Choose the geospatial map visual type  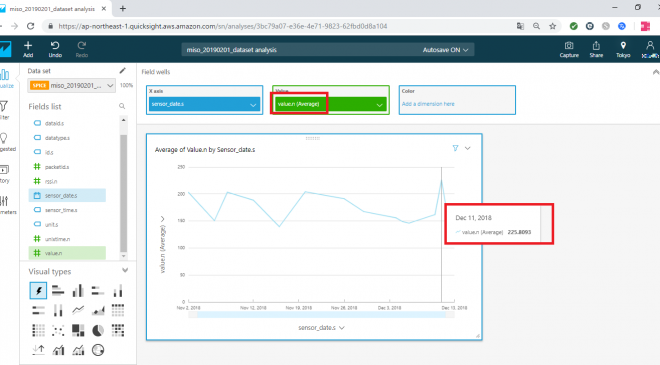pyautogui.click(x=98, y=350)
